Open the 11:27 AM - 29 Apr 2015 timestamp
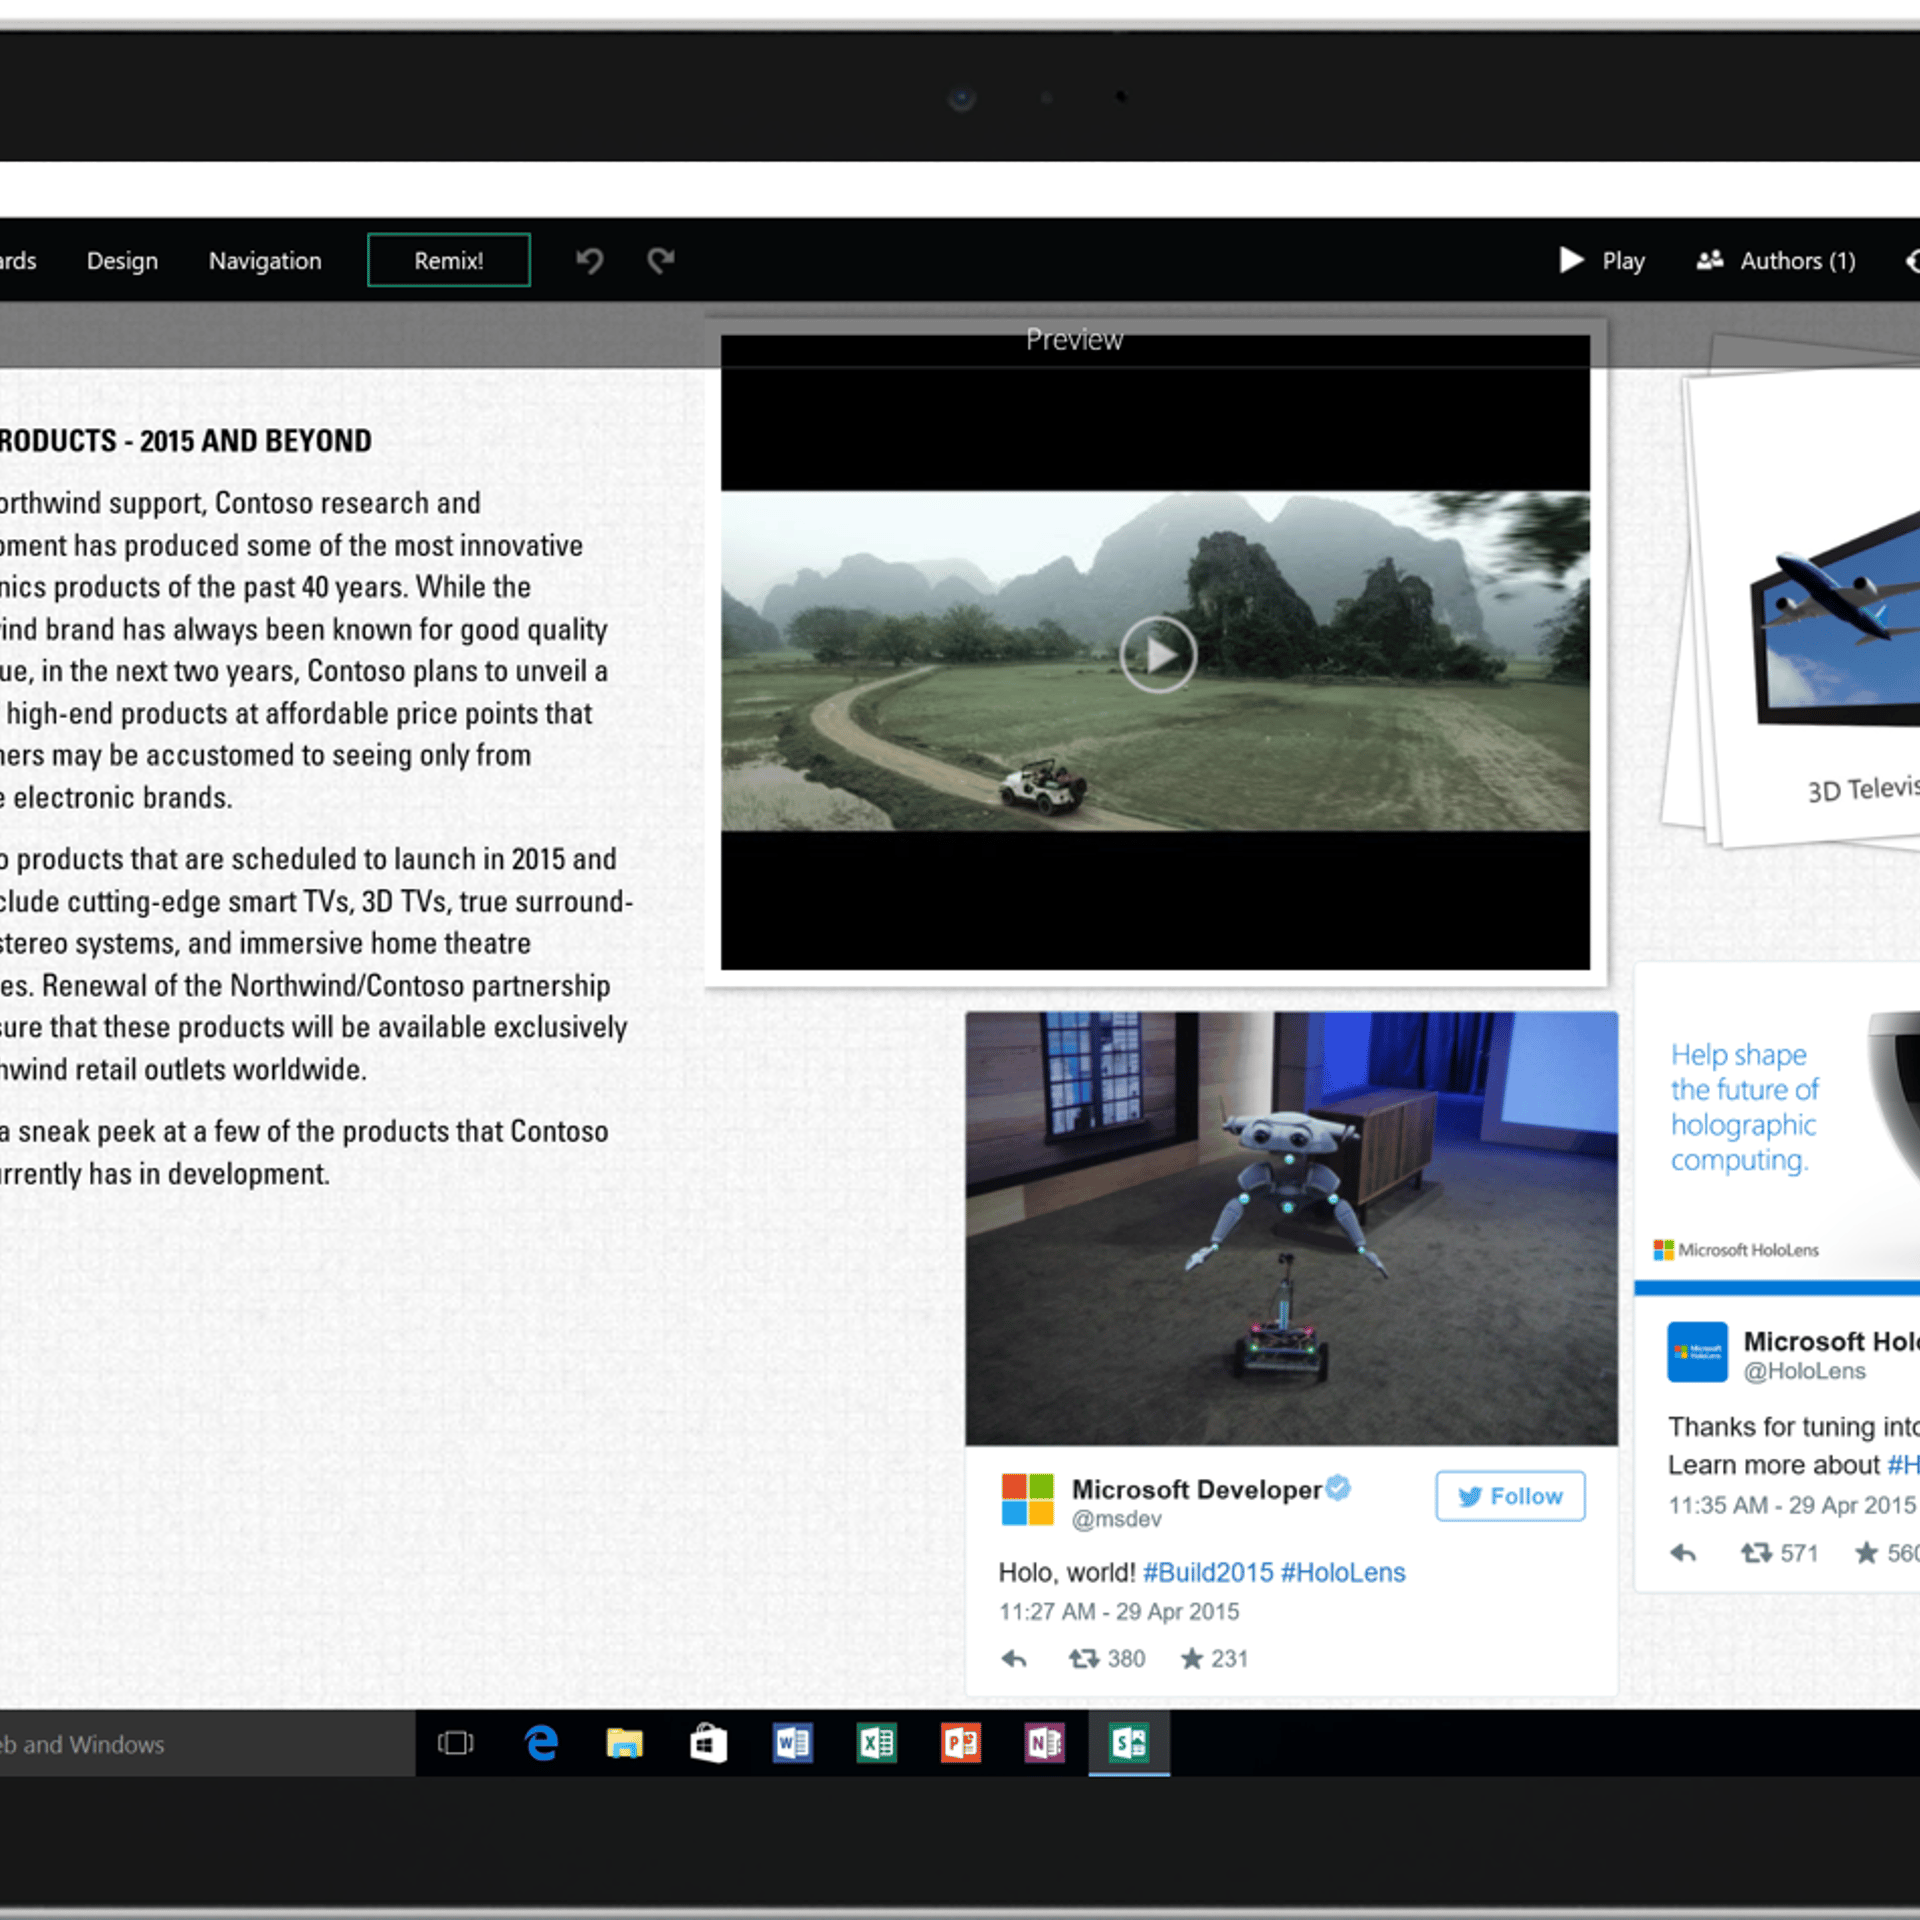Screen dimensions: 1920x1920 click(1119, 1612)
